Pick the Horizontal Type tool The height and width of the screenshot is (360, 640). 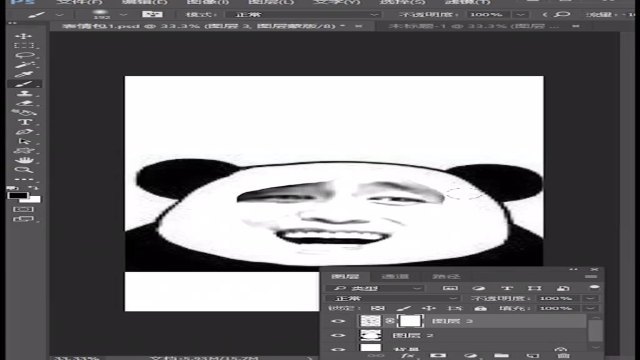[x=24, y=122]
